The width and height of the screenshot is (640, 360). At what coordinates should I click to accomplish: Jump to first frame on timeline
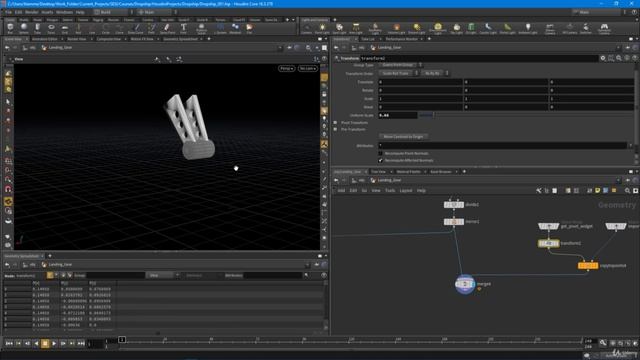click(x=9, y=344)
